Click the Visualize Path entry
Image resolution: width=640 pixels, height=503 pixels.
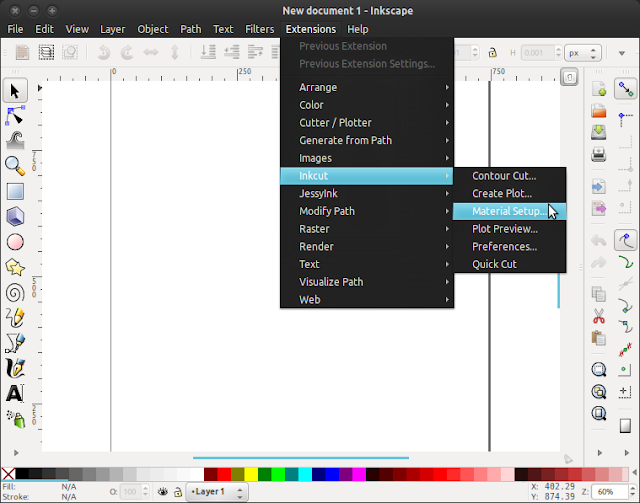(367, 282)
